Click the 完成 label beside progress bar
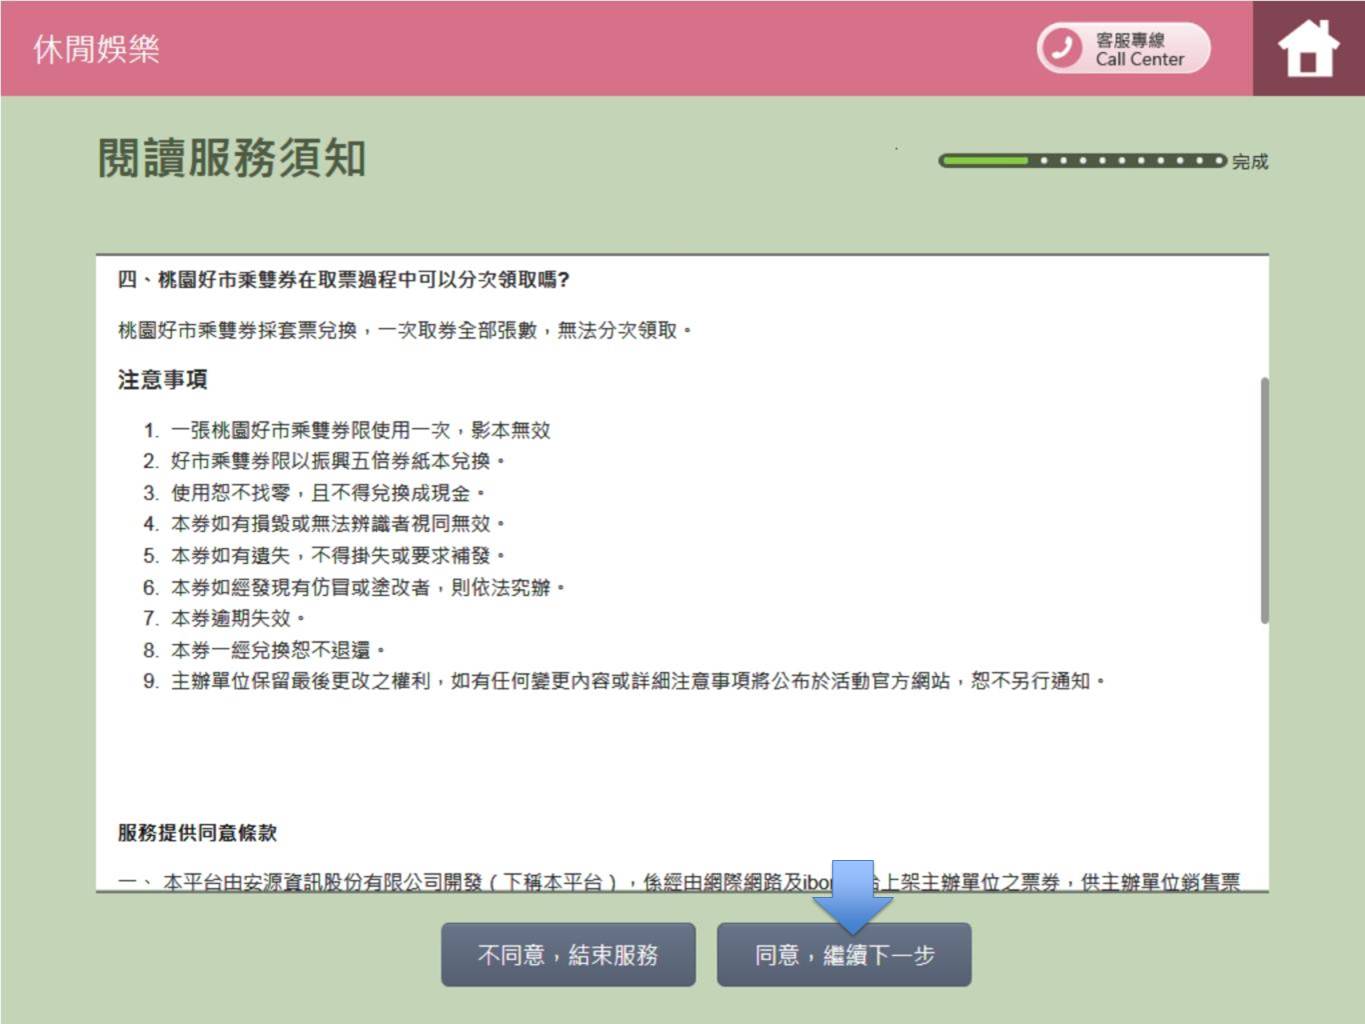The height and width of the screenshot is (1024, 1365). coord(1250,161)
